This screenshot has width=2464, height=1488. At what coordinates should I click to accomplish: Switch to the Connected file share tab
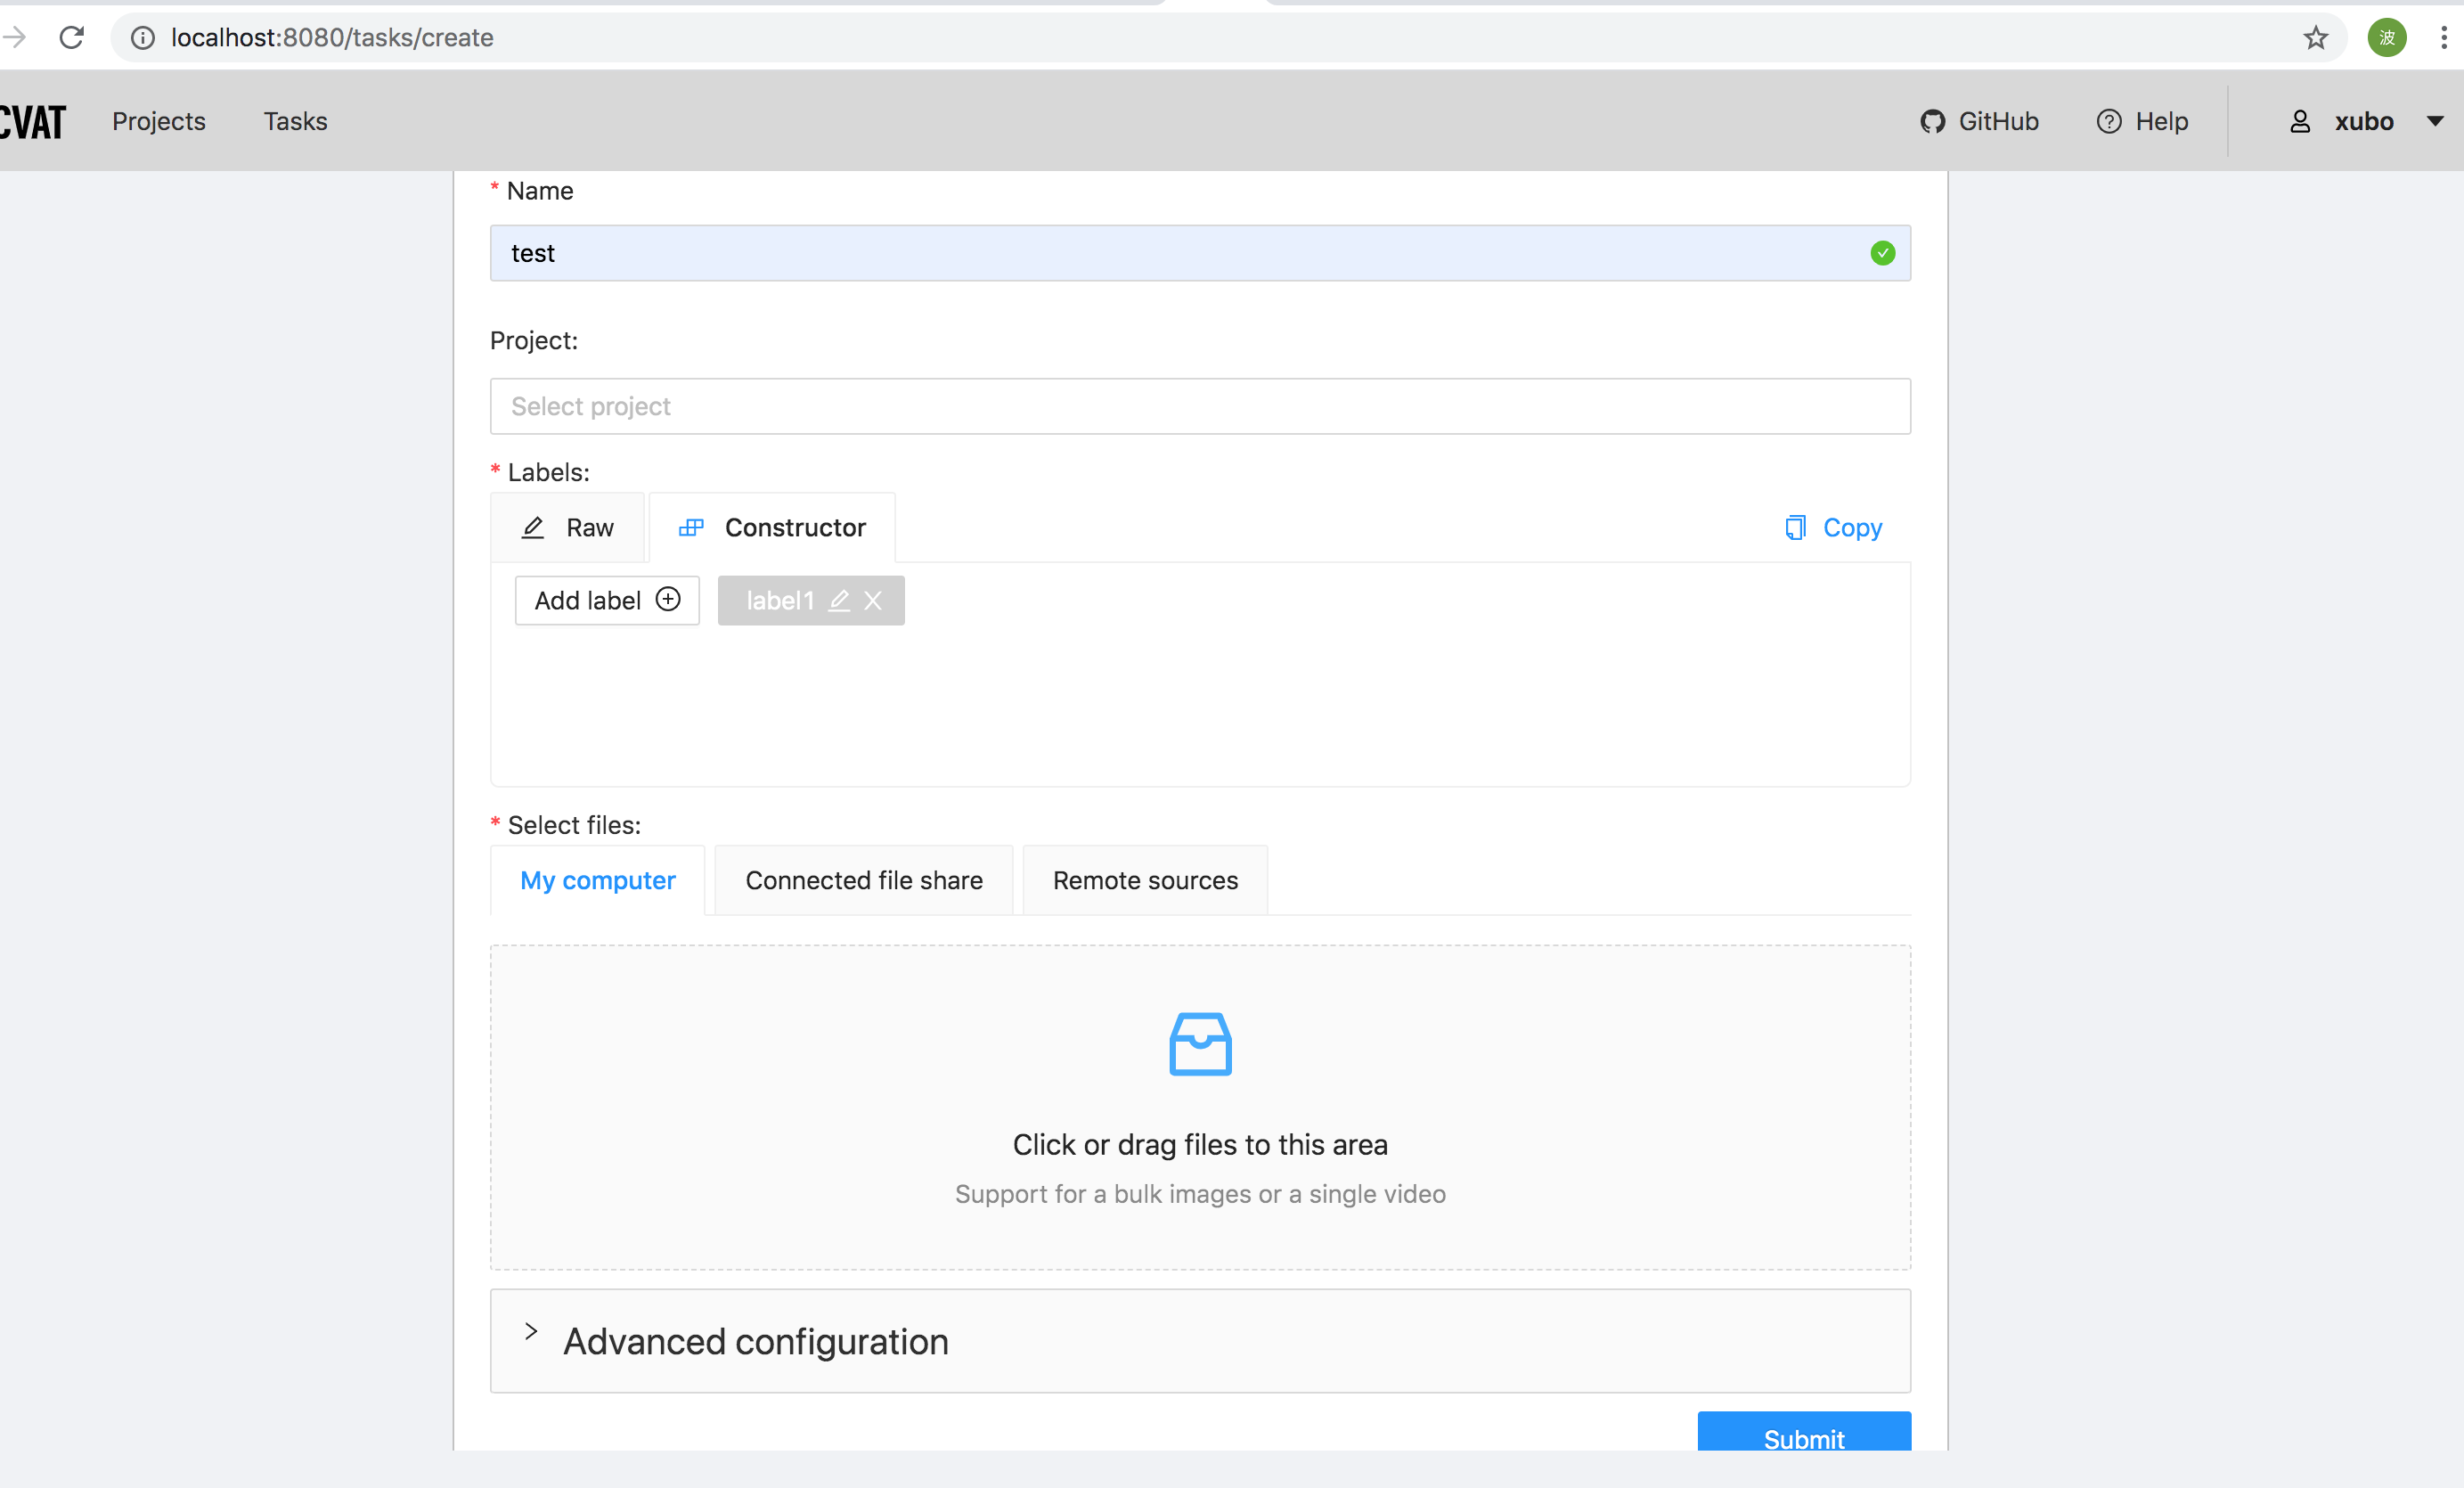pyautogui.click(x=863, y=880)
